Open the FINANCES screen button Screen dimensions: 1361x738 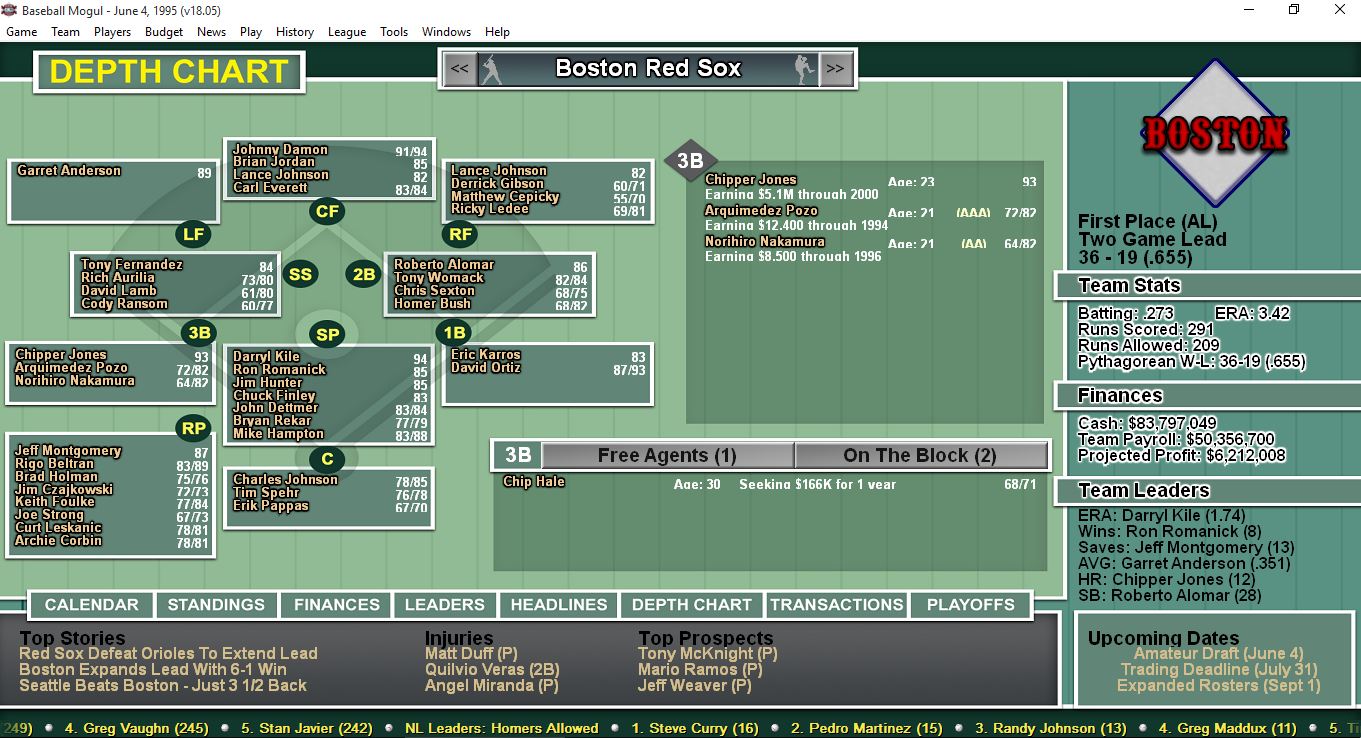point(337,605)
